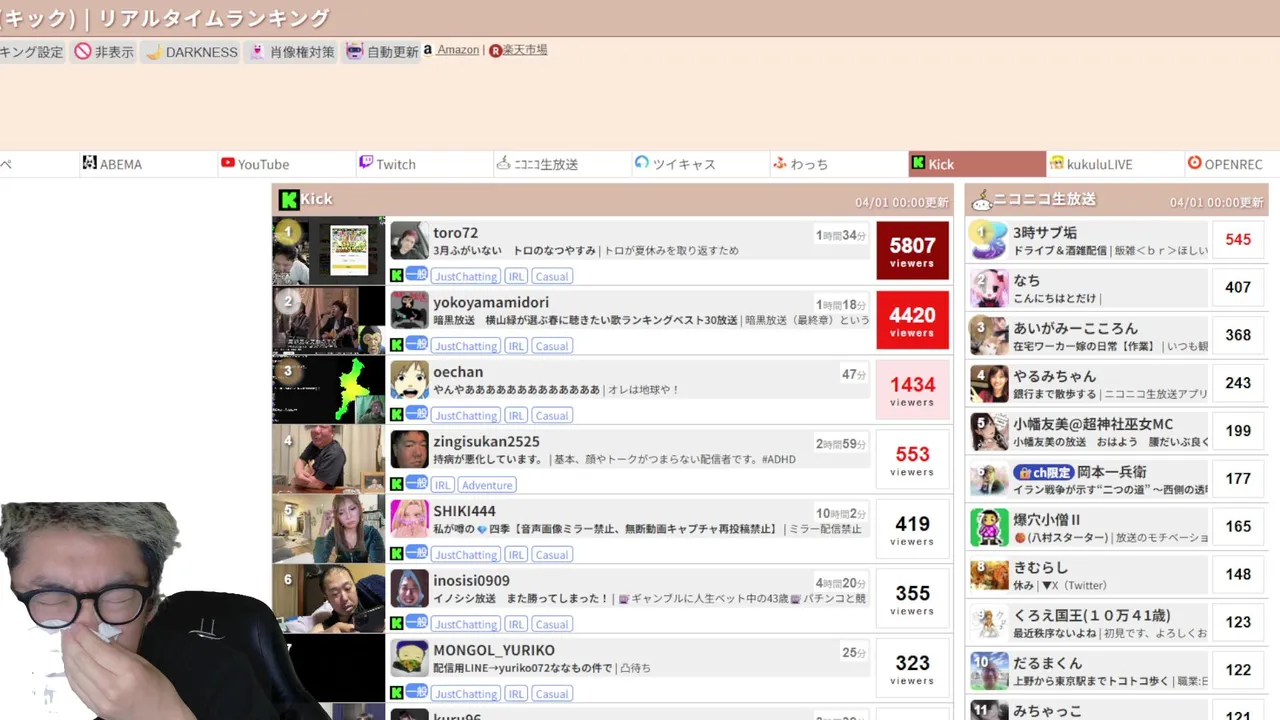Click だるまくん avatar icon
The width and height of the screenshot is (1280, 720).
click(989, 671)
